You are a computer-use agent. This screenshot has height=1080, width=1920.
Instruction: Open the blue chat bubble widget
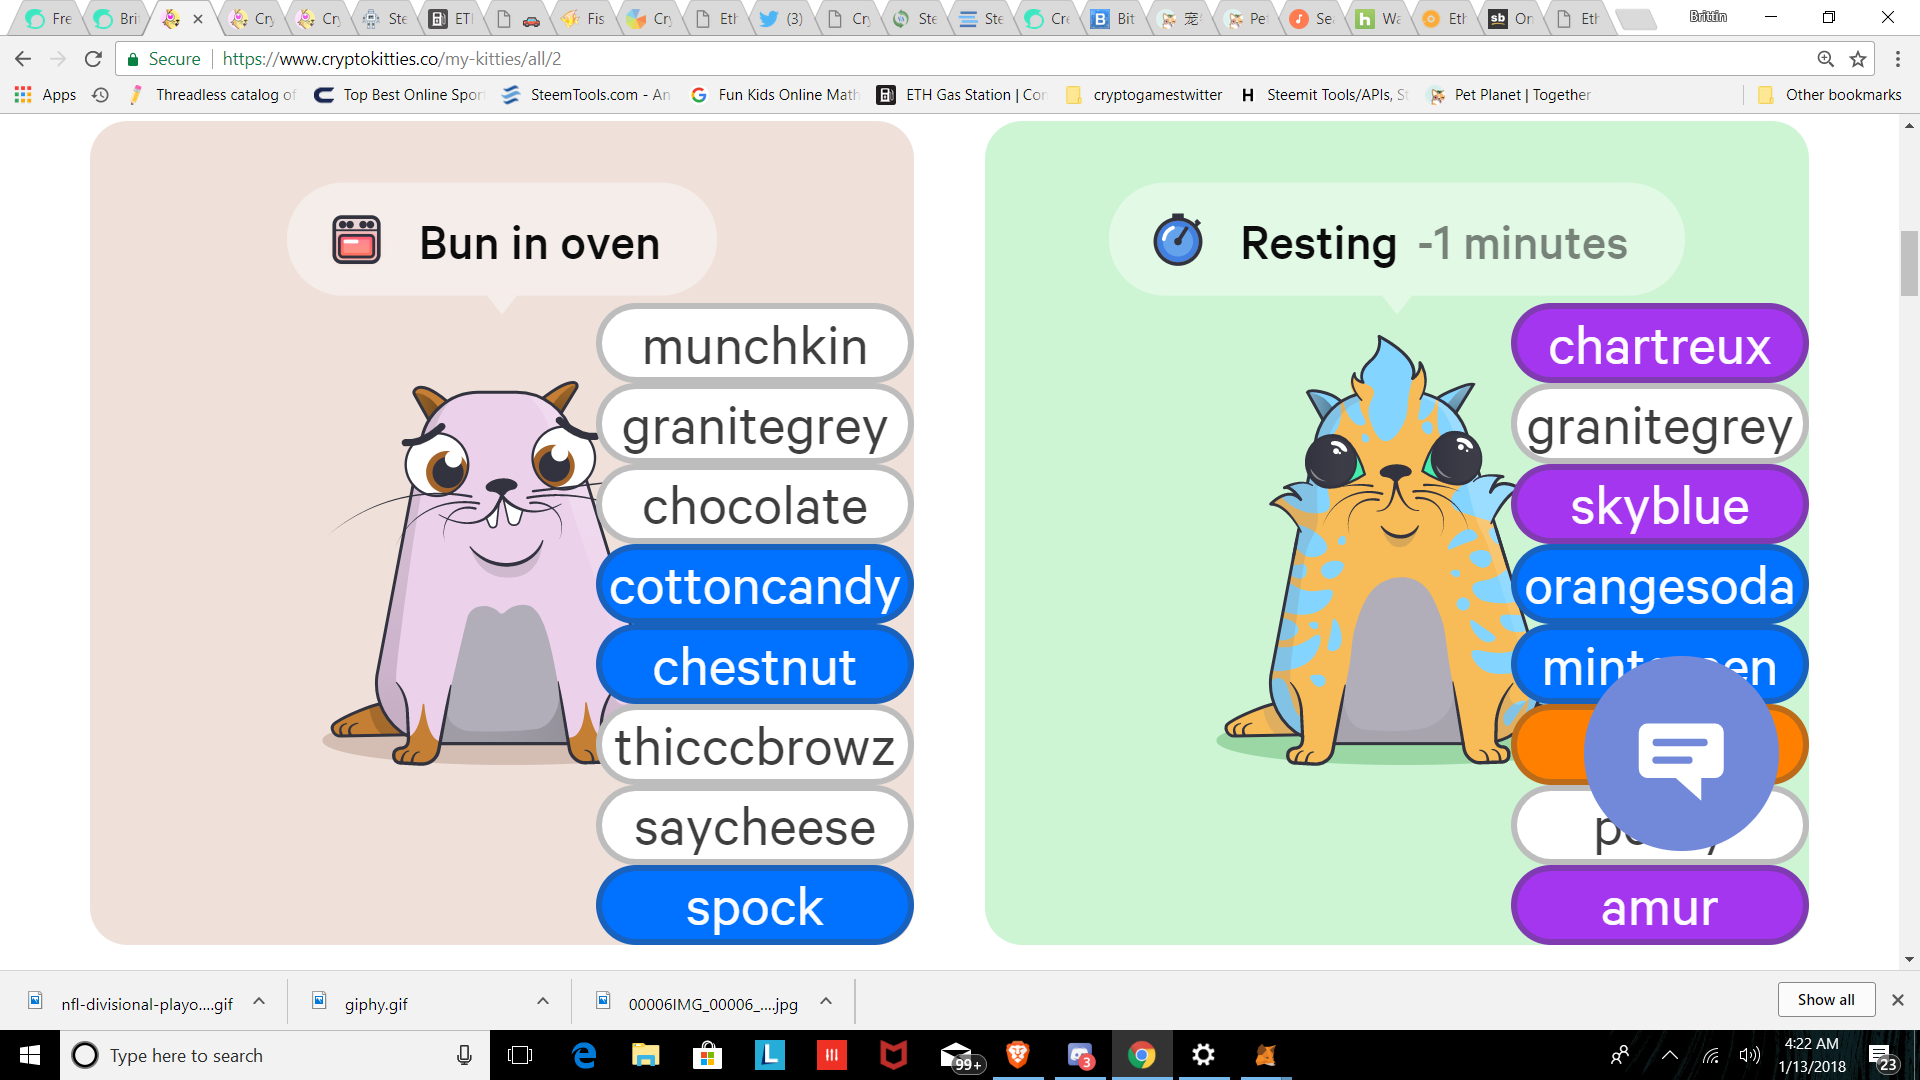(1682, 754)
